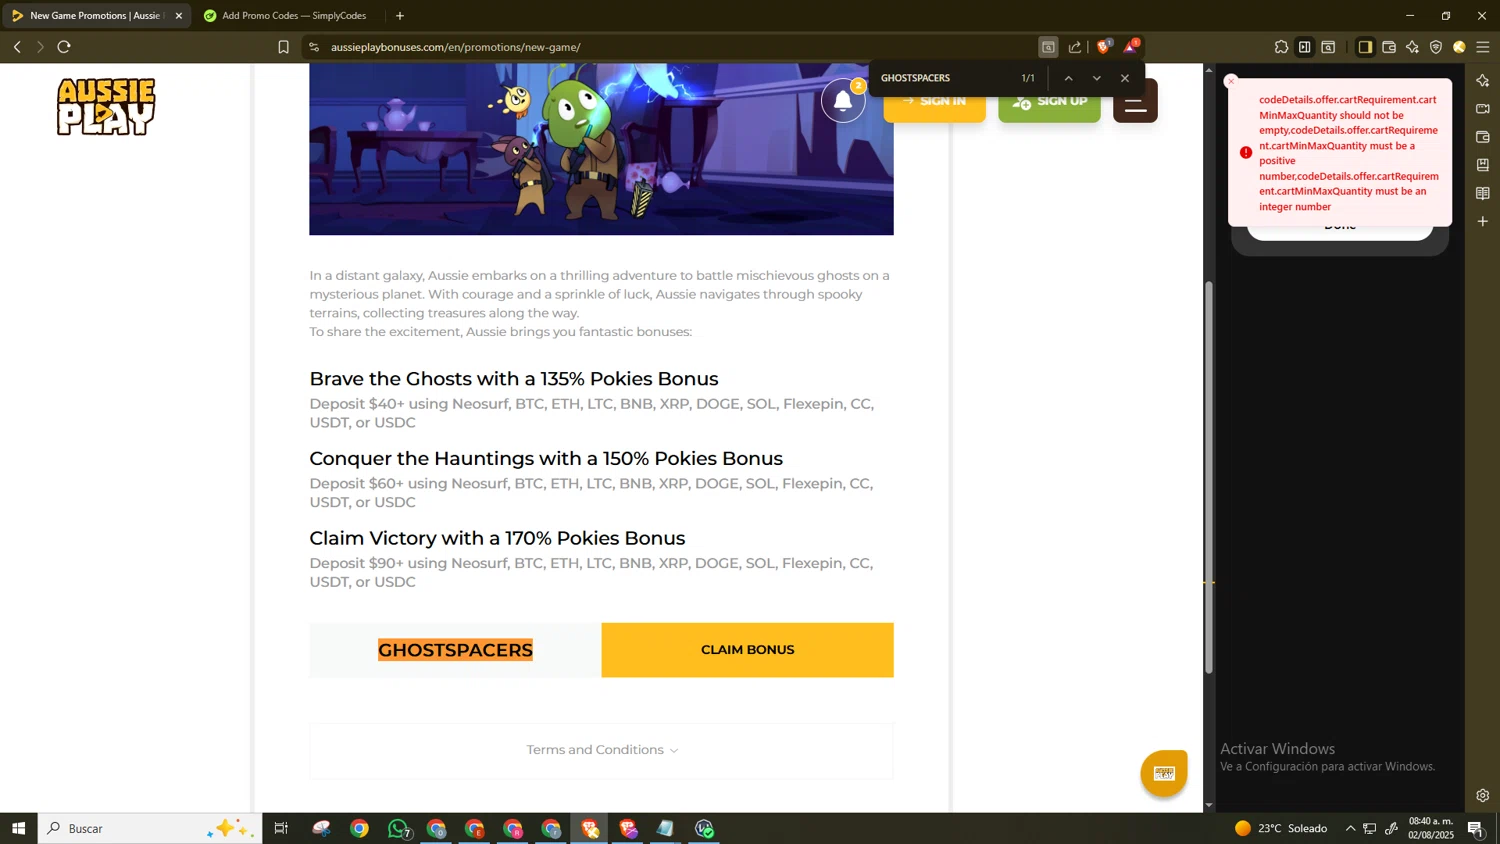Open the Windows Start menu

pos(18,828)
